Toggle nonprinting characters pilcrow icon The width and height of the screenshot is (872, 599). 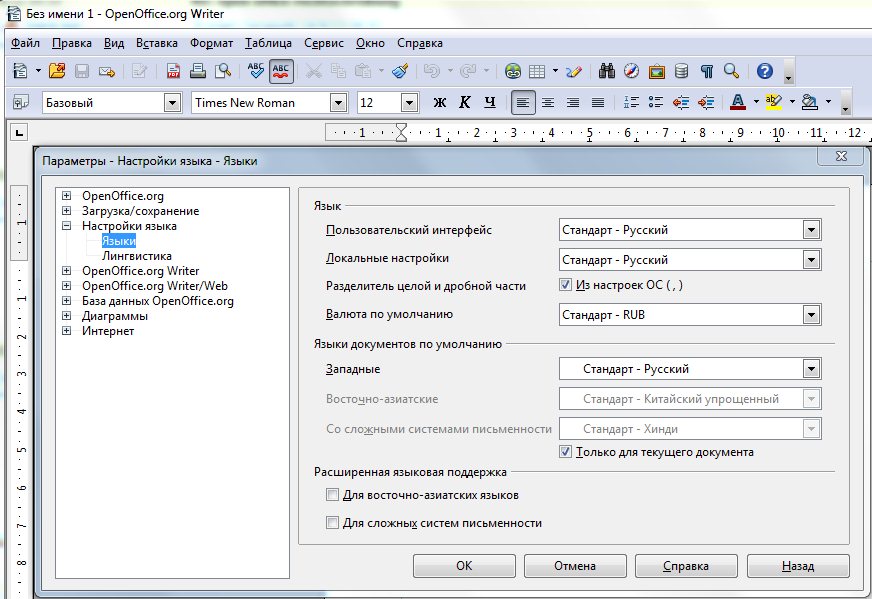[707, 71]
